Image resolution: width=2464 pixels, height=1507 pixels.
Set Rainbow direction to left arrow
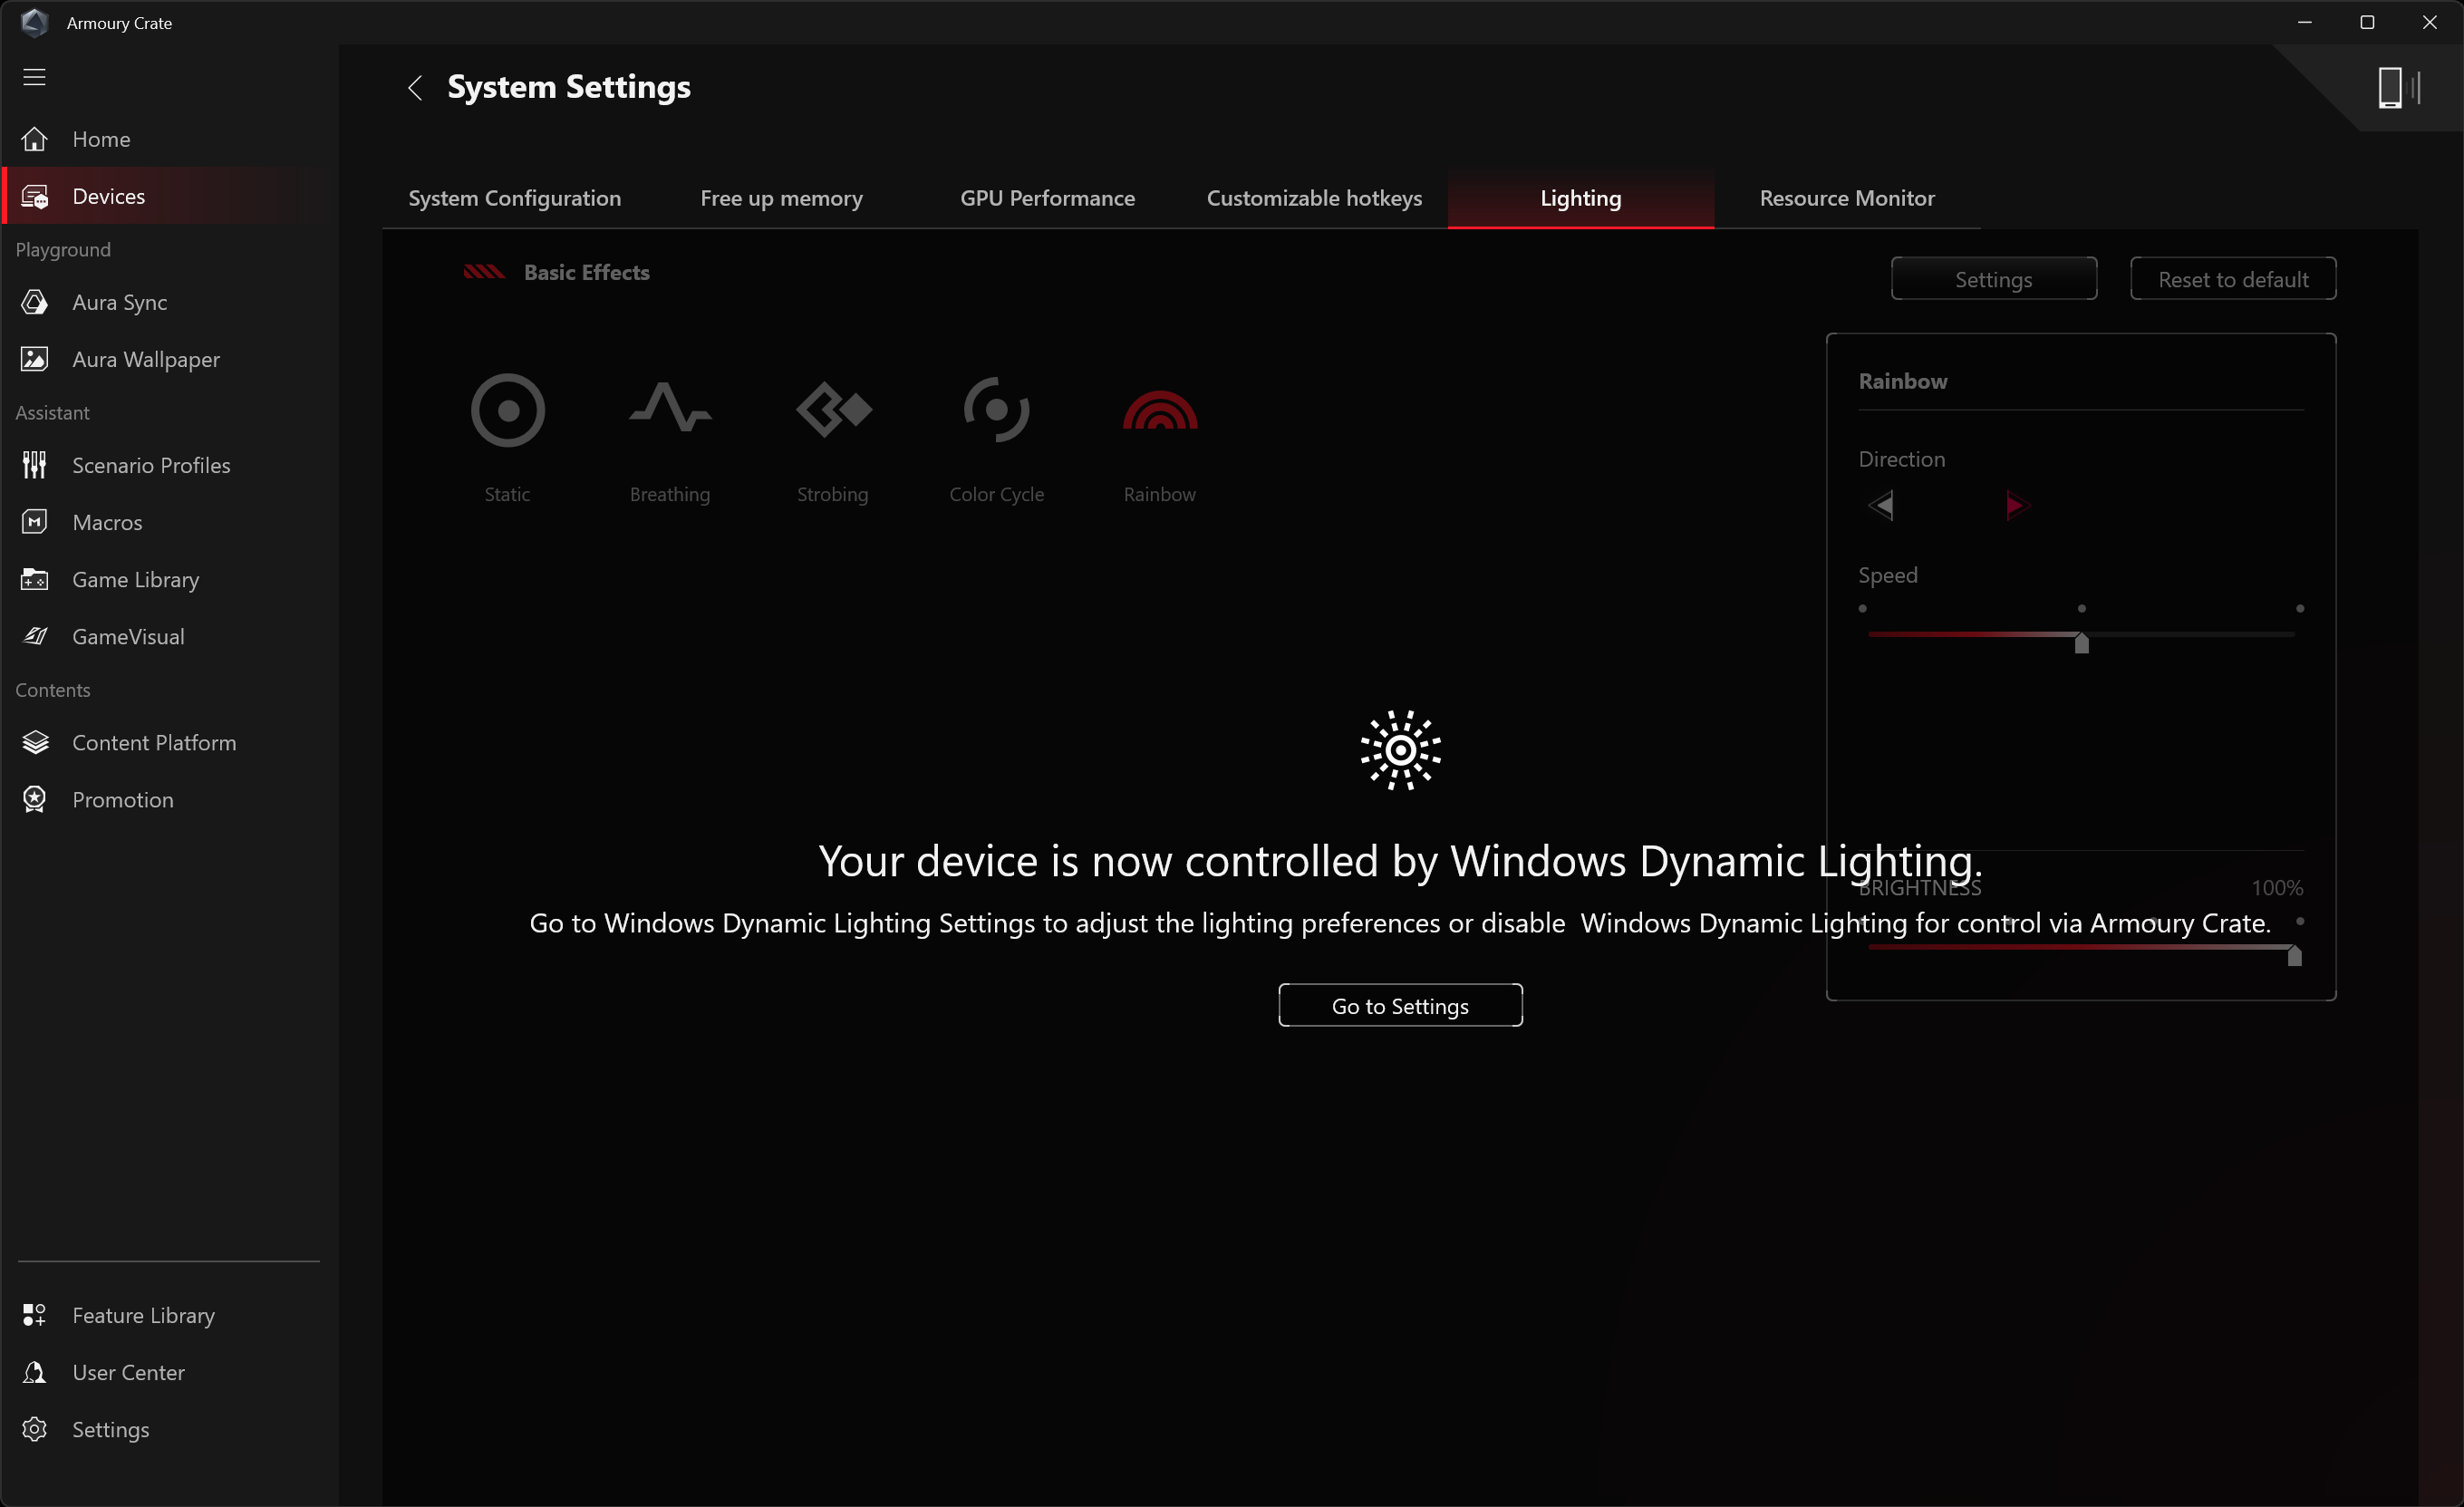(x=1881, y=505)
